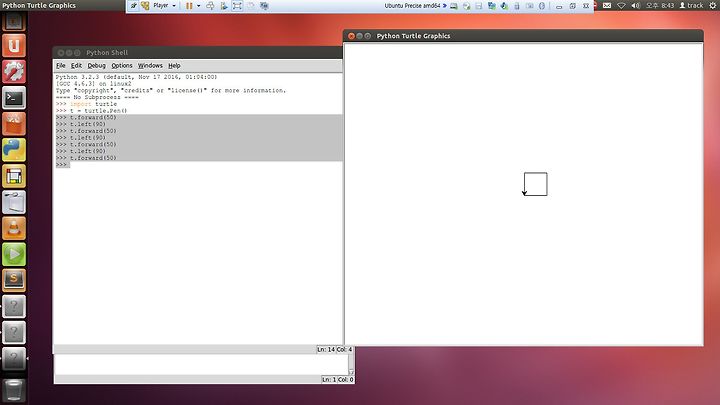Open the File menu in Python Shell
720x405 pixels.
coord(61,66)
